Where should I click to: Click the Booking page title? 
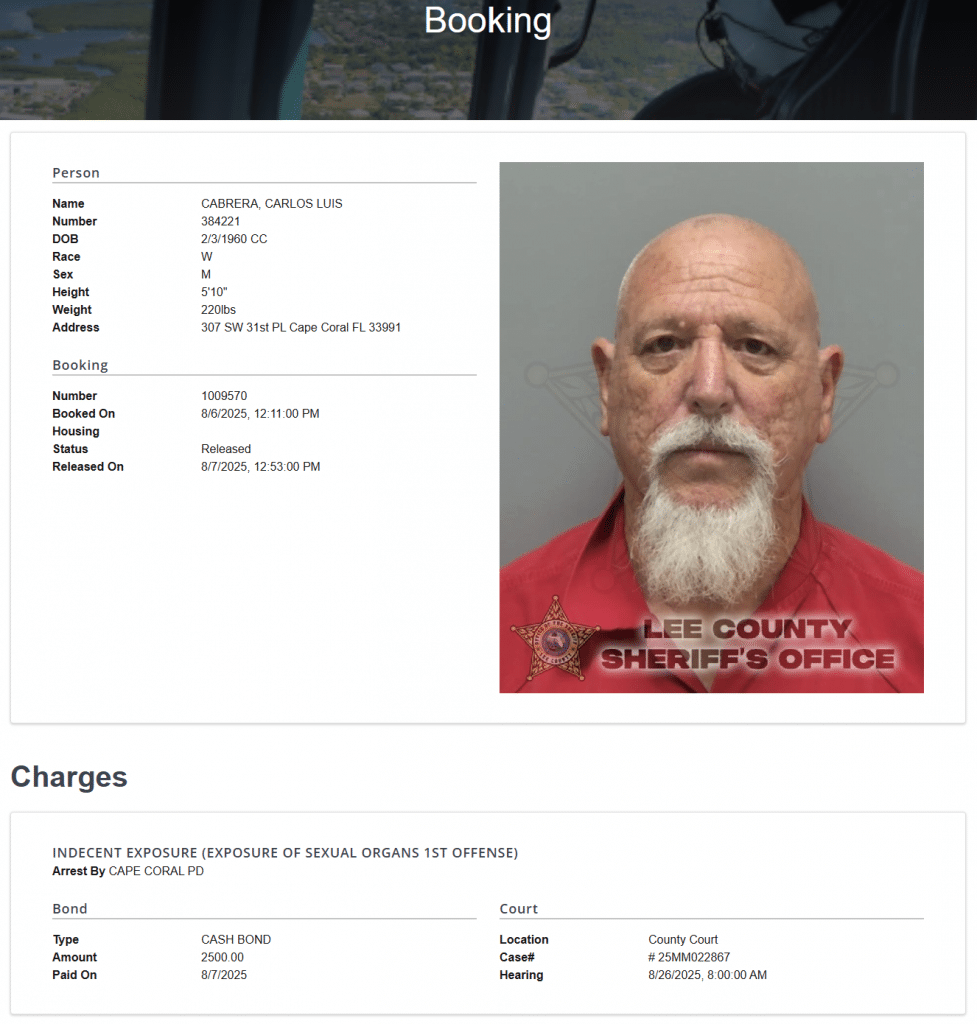click(488, 20)
